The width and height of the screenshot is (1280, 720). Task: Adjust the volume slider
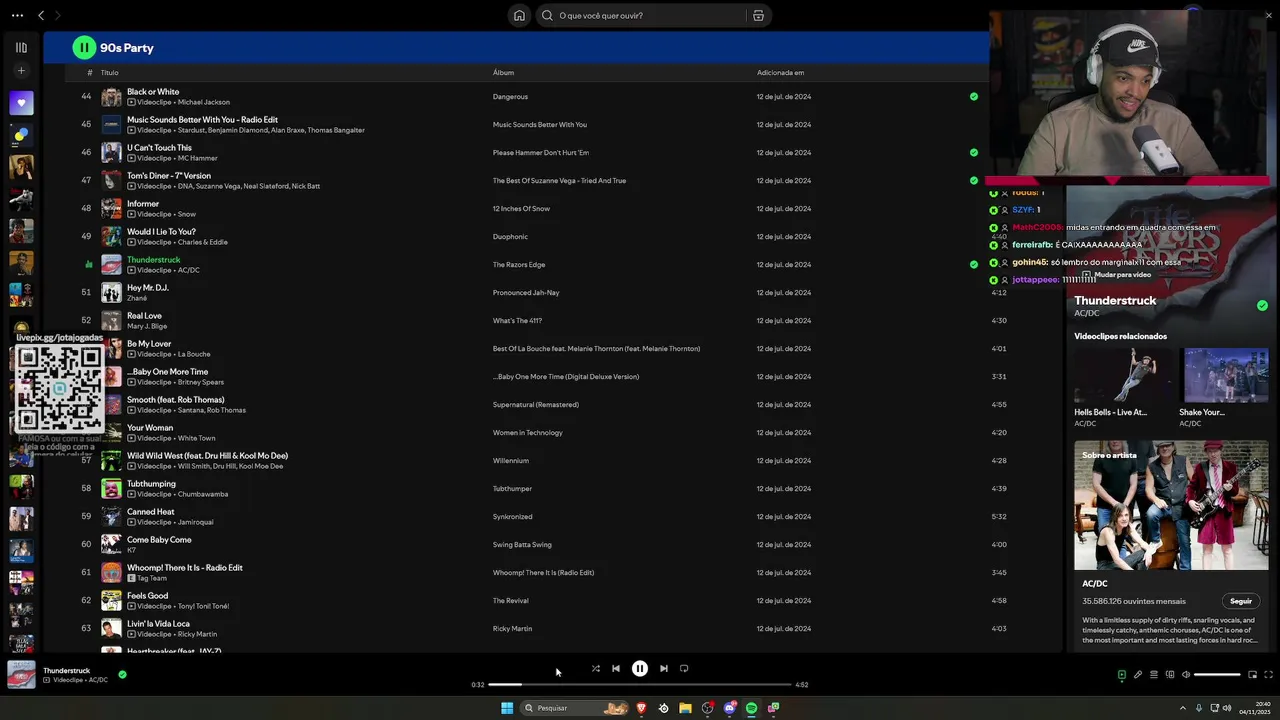(x=1217, y=674)
